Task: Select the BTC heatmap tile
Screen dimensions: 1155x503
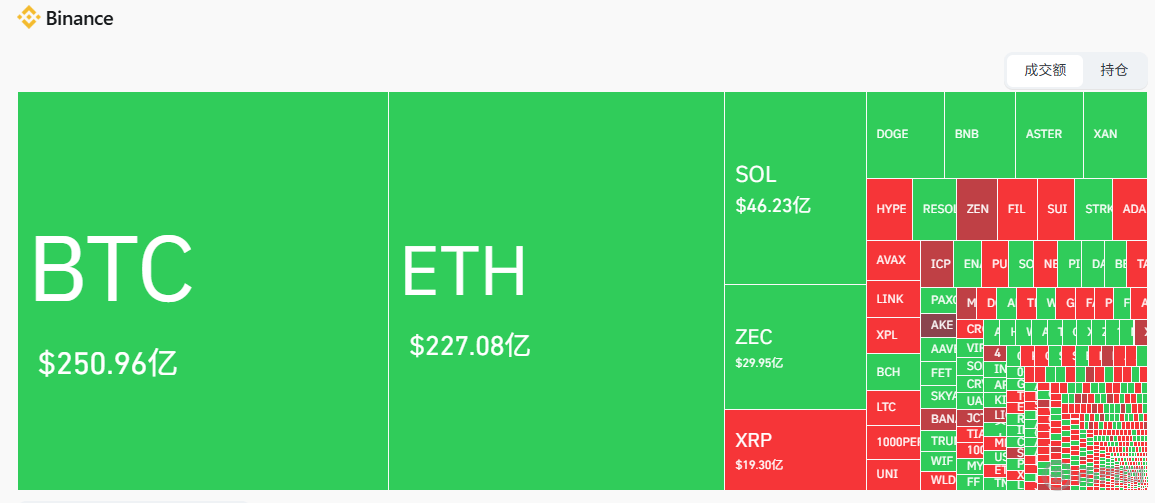Action: point(203,290)
